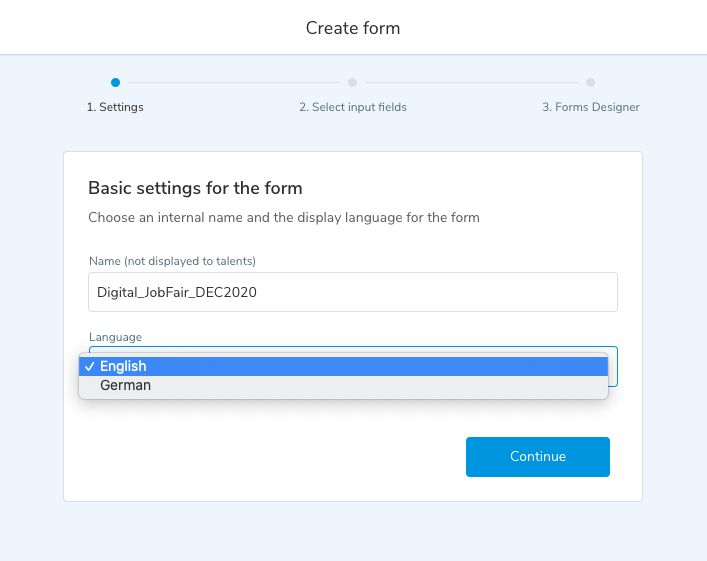Viewport: 707px width, 561px height.
Task: Jump to '2. Select input fields' step
Action: pyautogui.click(x=352, y=107)
